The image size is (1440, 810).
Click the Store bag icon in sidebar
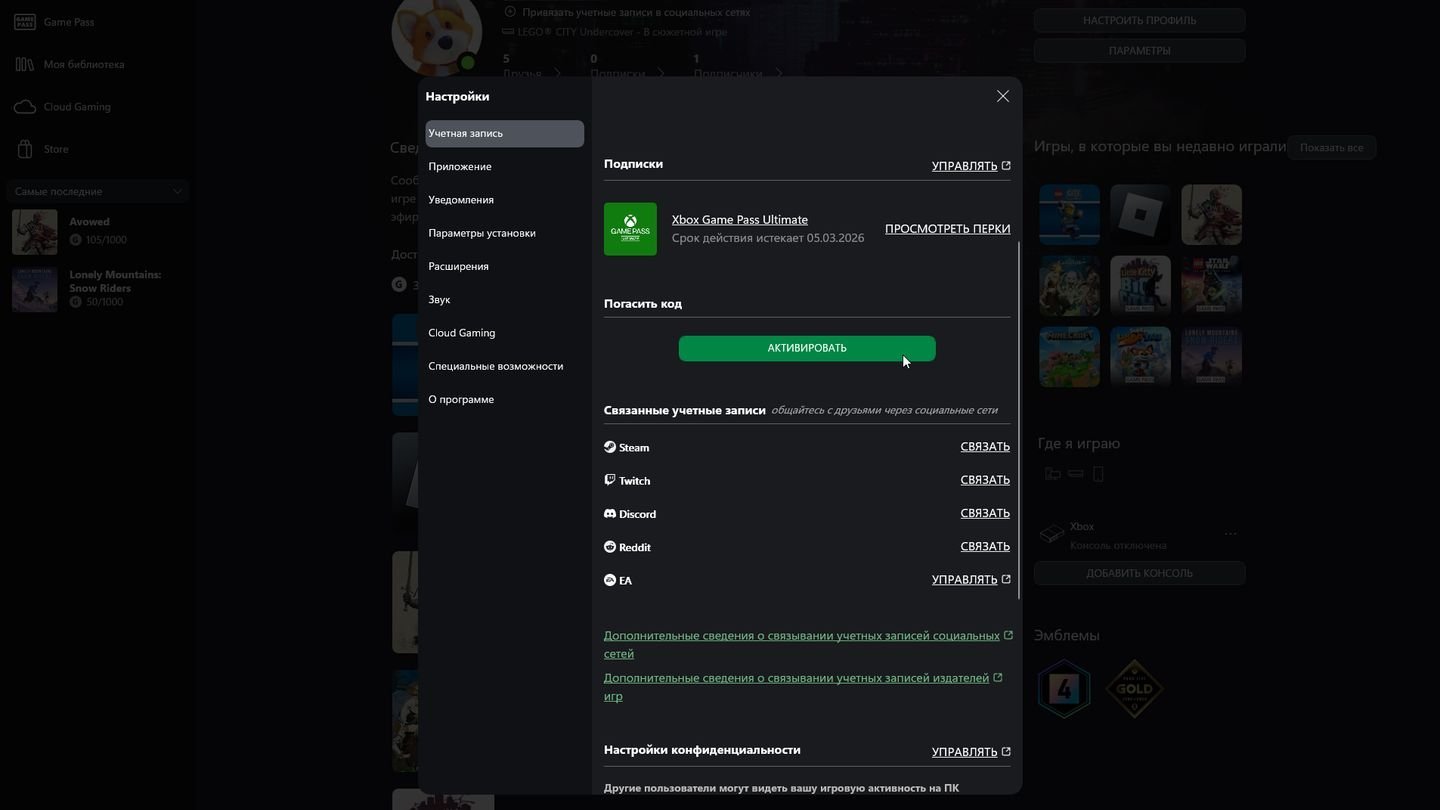(25, 149)
